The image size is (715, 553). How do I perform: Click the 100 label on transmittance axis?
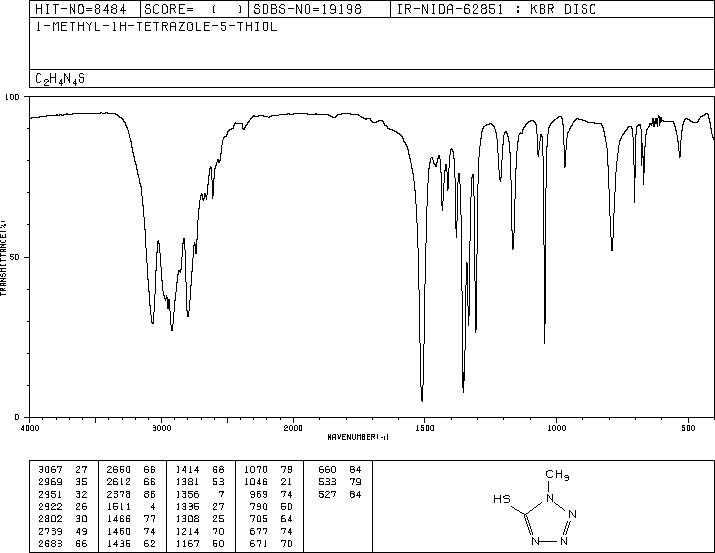click(12, 97)
